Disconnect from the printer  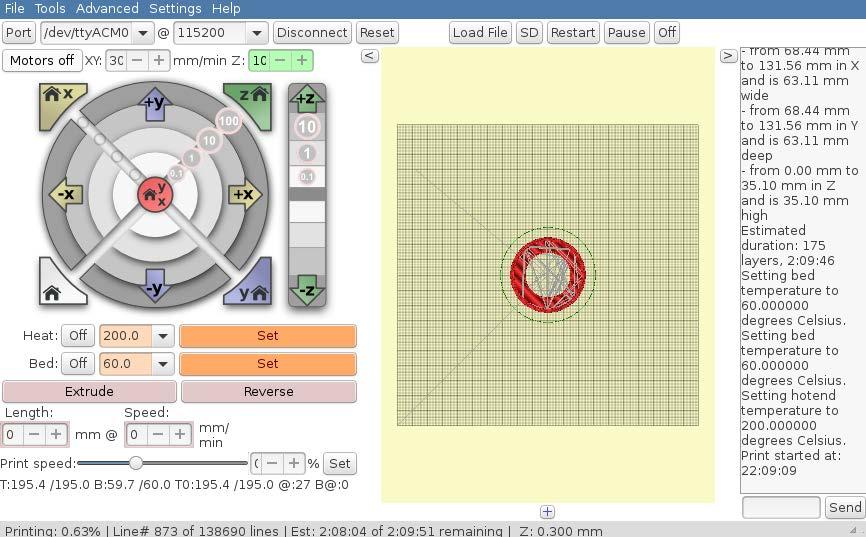[x=312, y=33]
